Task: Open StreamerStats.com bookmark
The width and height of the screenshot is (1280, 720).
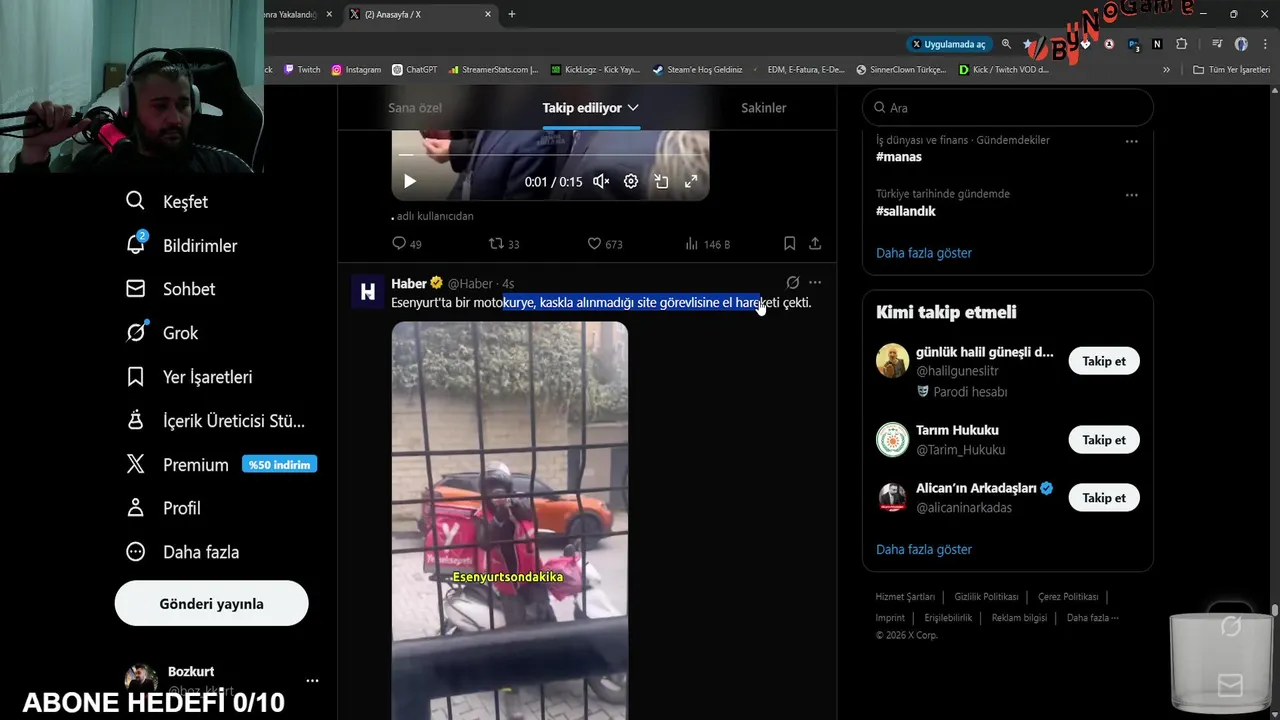Action: 494,70
